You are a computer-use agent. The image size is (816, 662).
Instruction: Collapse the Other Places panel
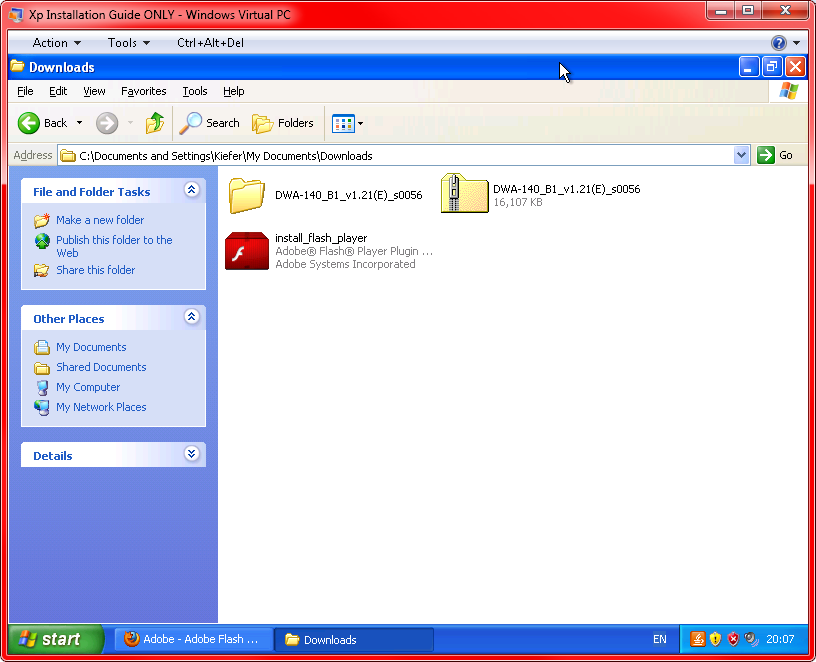click(192, 317)
